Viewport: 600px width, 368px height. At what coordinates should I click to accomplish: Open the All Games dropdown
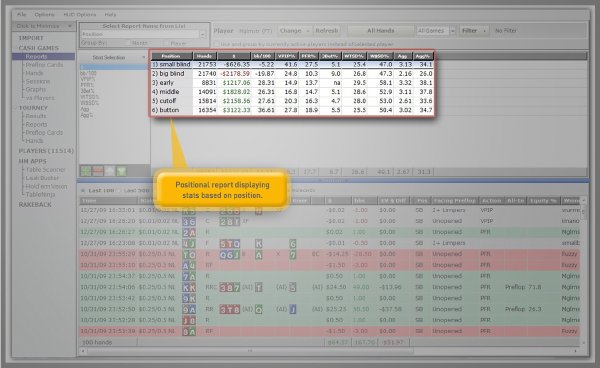452,31
